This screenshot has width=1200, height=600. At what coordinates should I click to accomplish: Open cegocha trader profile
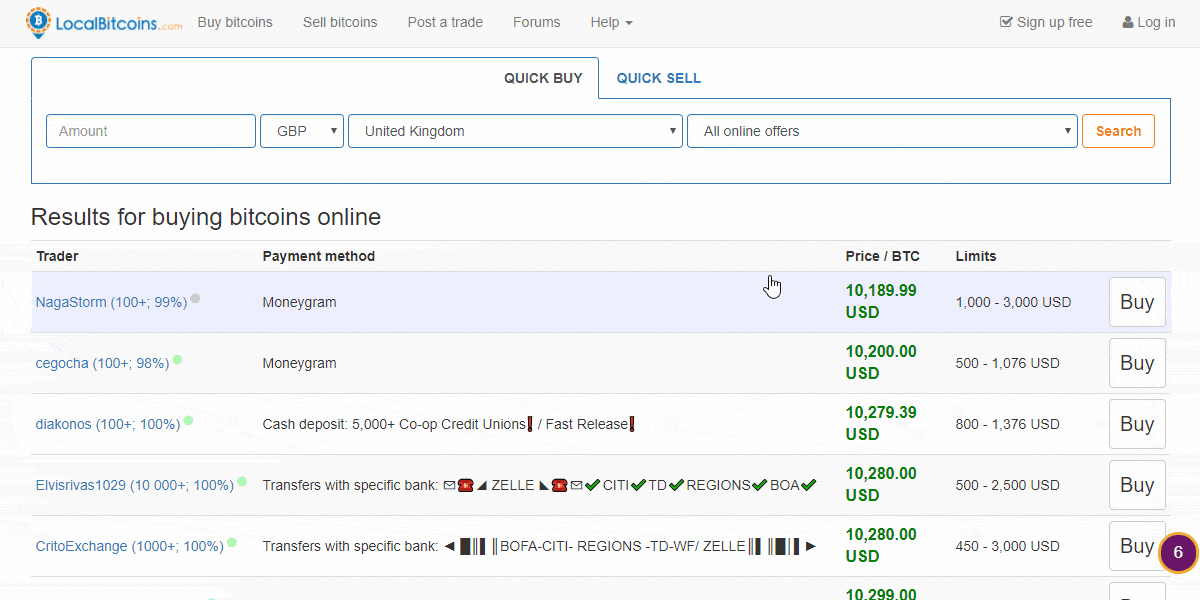click(102, 363)
